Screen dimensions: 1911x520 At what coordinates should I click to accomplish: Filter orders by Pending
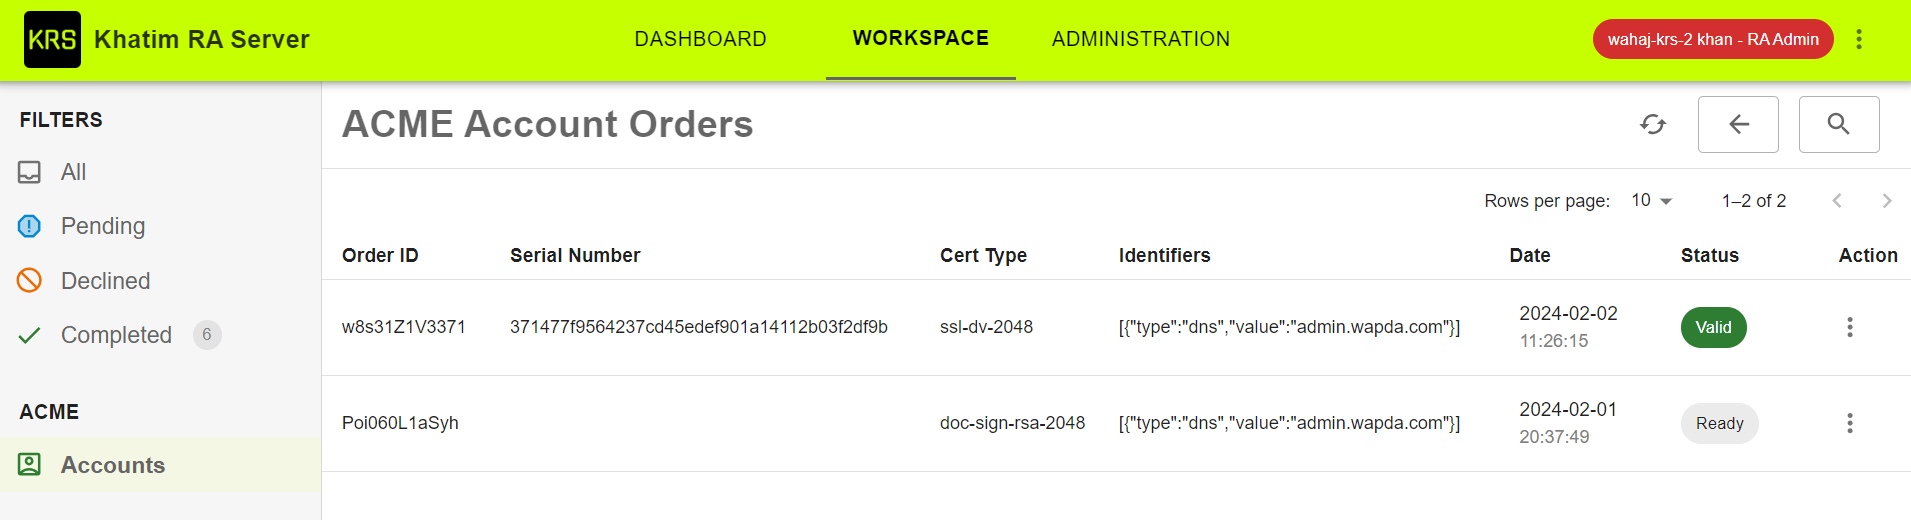[x=103, y=226]
